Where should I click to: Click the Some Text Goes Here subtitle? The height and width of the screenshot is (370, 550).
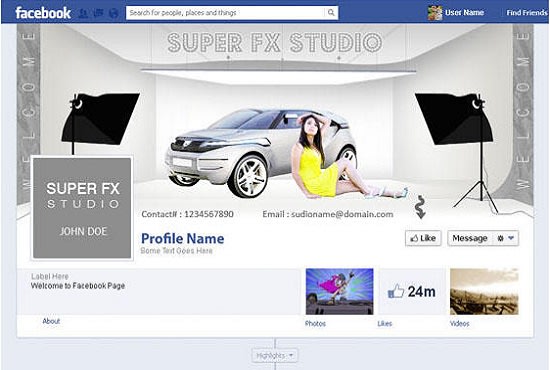176,250
